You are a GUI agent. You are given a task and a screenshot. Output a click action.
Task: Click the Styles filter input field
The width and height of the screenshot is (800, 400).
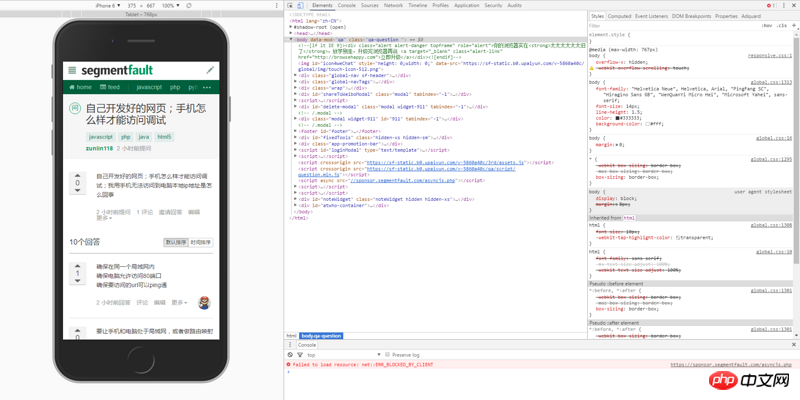click(x=673, y=25)
